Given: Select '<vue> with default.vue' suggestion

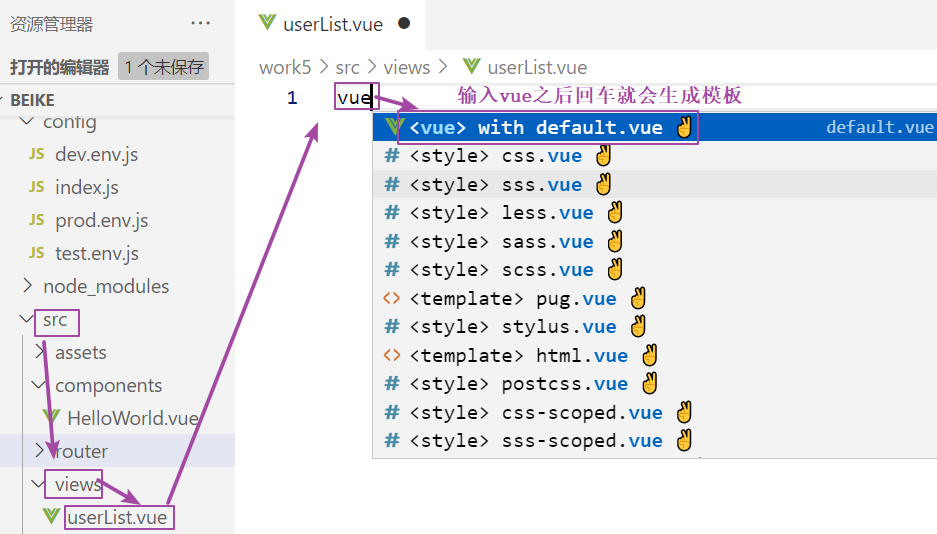Looking at the screenshot, I should (535, 128).
